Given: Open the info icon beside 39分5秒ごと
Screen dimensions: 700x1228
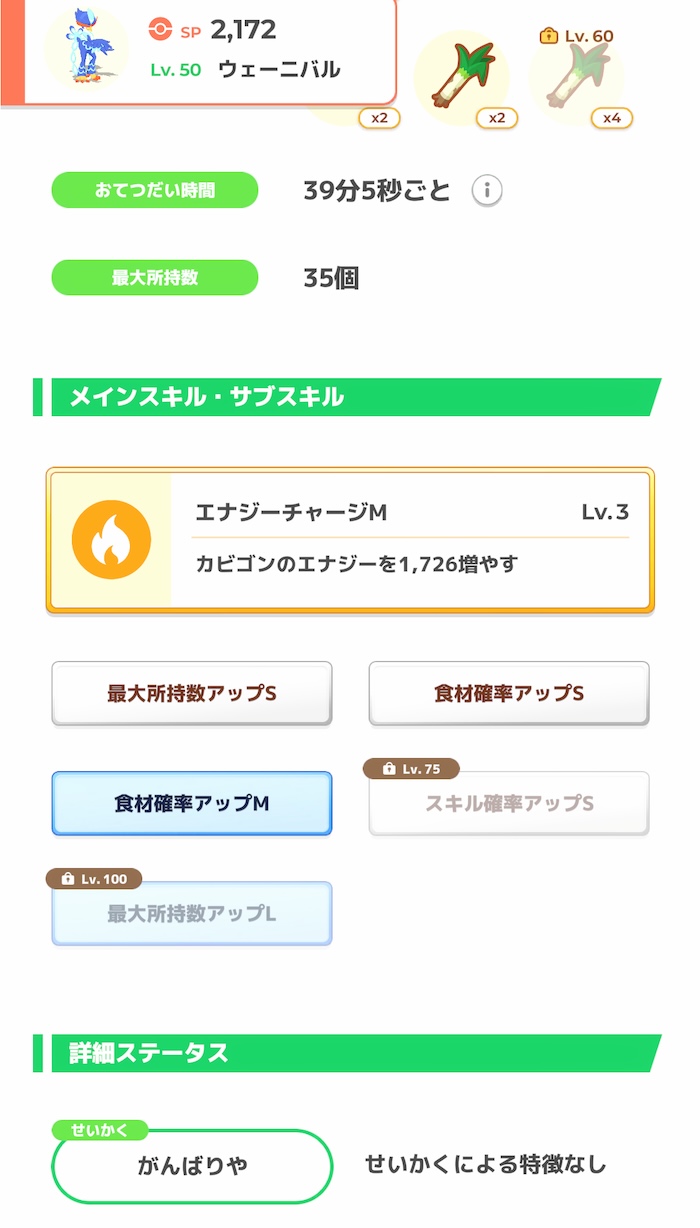Looking at the screenshot, I should [488, 189].
